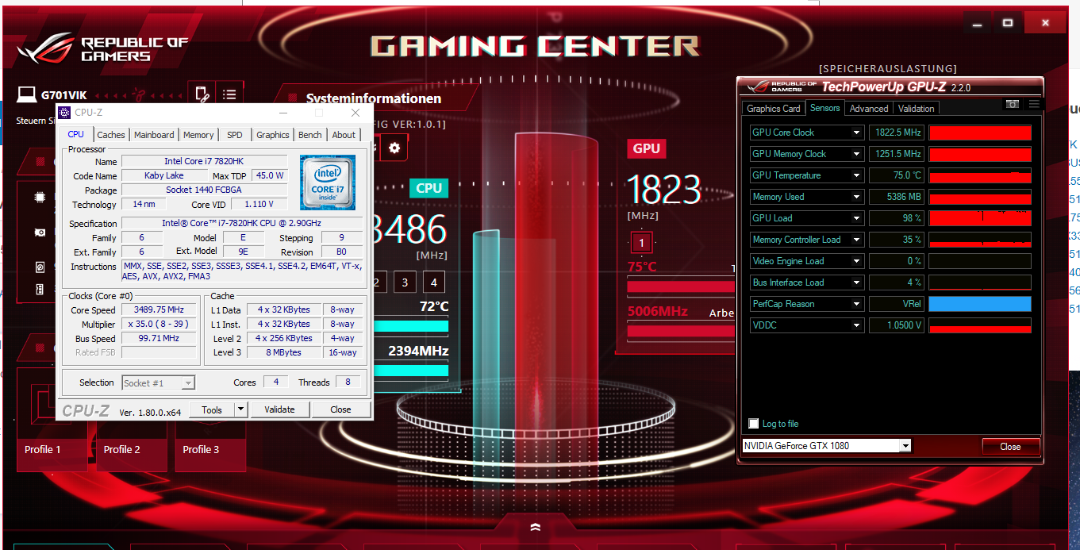Switch to the Caches tab in CPU-Z
Screen dimensions: 1080x550
click(110, 135)
